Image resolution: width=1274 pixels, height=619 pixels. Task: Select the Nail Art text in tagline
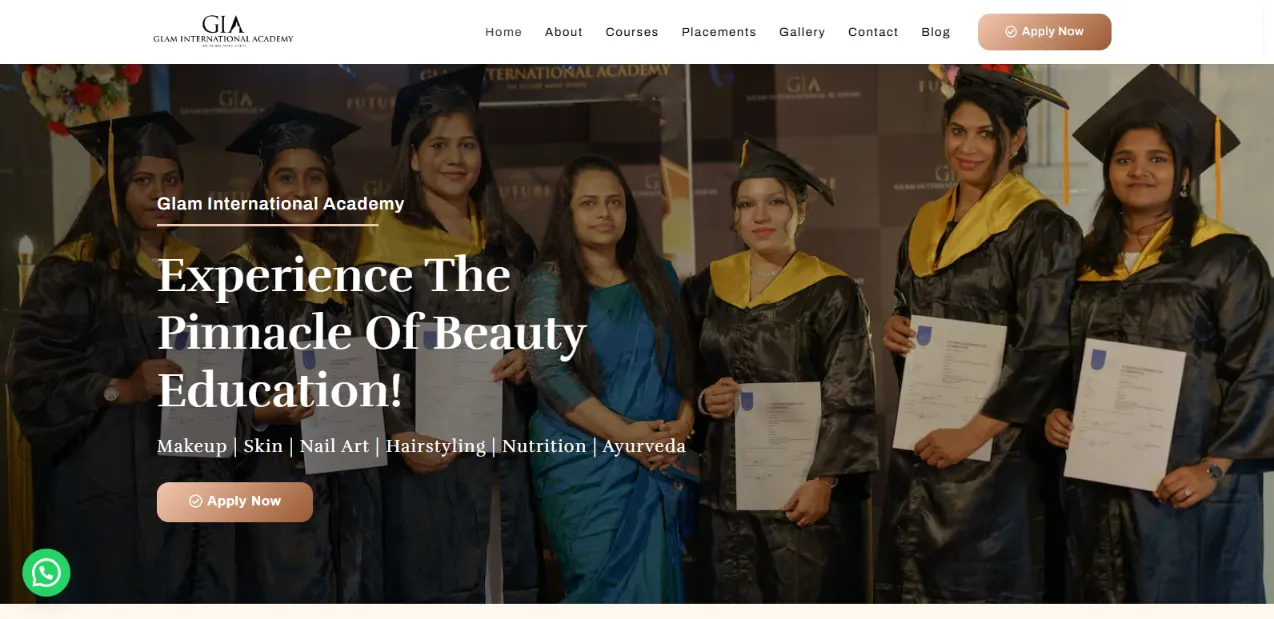click(334, 446)
